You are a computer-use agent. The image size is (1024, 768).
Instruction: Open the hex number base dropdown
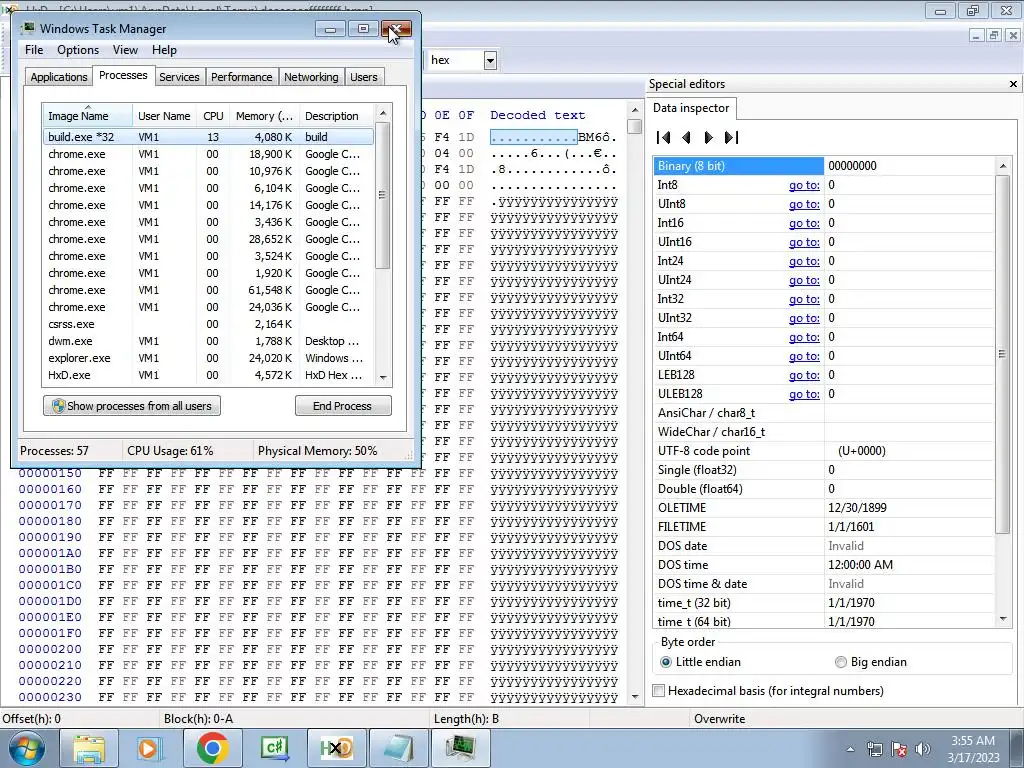point(490,61)
